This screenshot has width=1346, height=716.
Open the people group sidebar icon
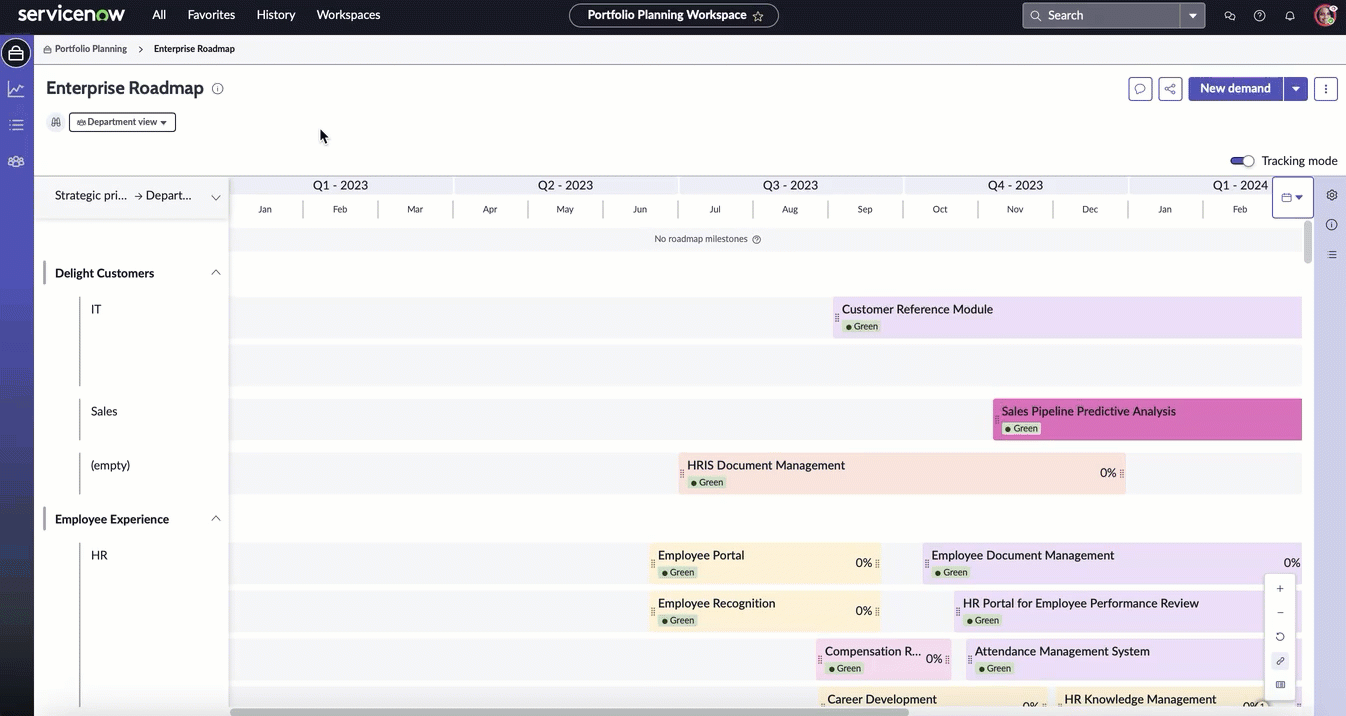tap(16, 161)
